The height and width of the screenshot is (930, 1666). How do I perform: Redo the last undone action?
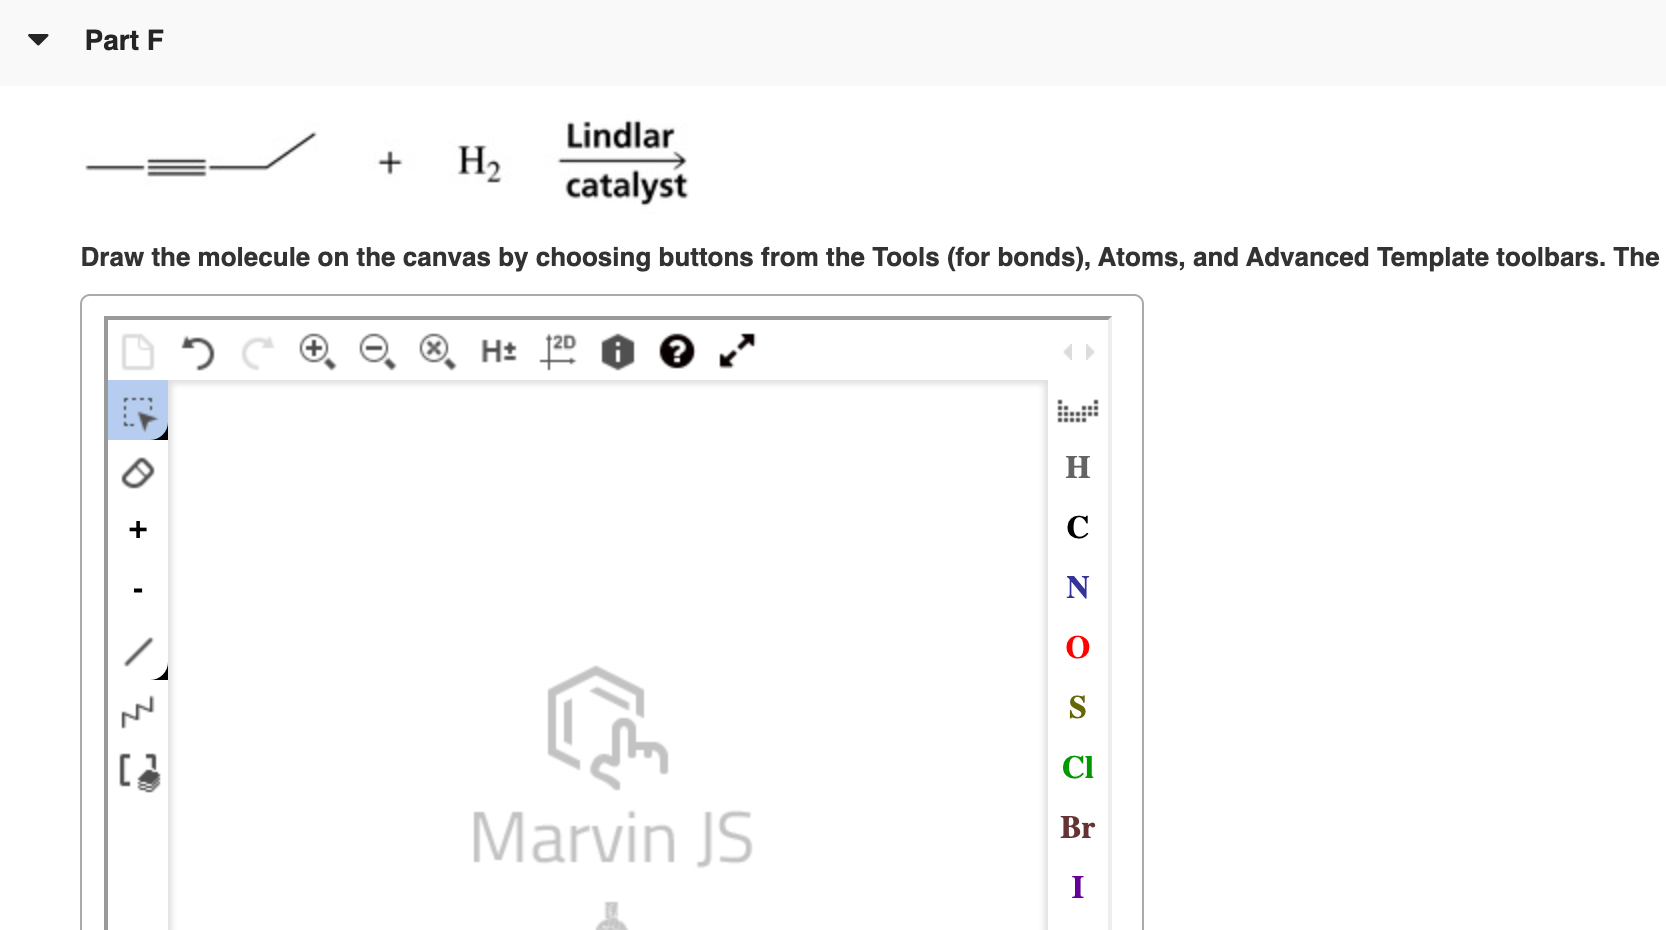257,352
